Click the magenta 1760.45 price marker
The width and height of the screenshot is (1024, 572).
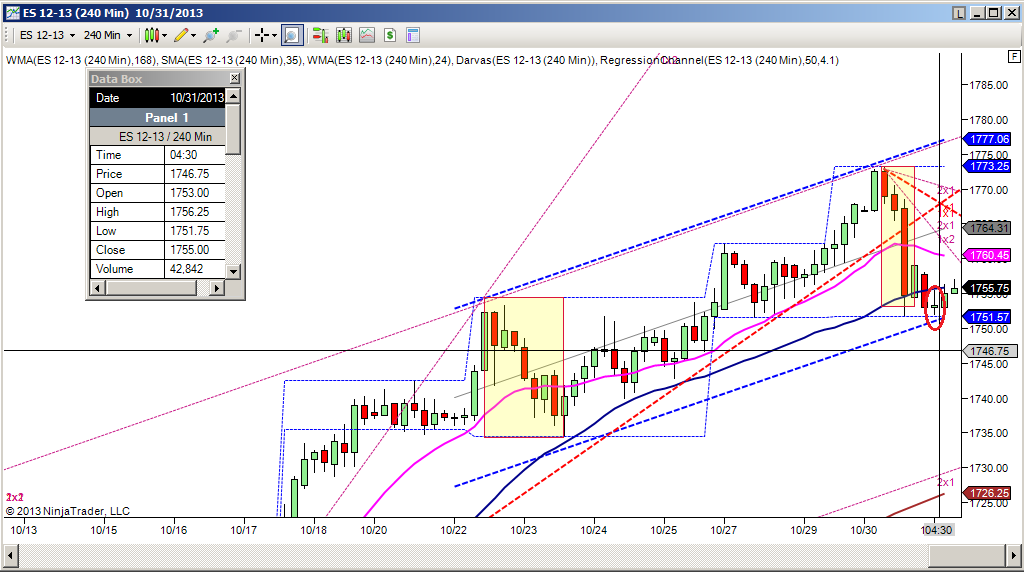[x=987, y=255]
